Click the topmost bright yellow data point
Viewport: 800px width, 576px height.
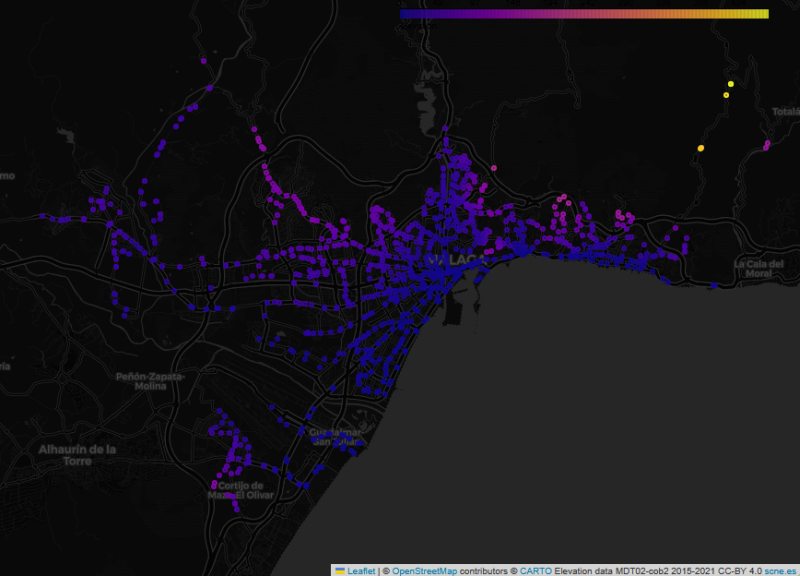coord(731,84)
